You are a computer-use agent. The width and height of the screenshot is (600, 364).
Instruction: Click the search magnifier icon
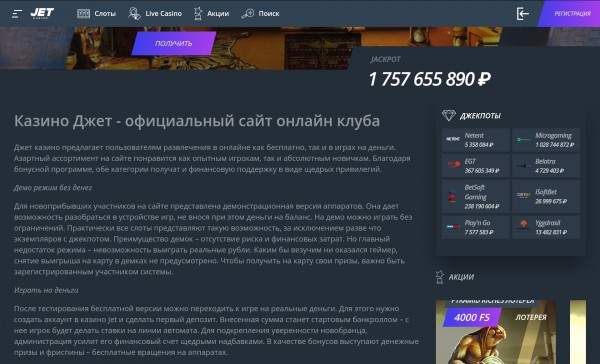tap(248, 14)
